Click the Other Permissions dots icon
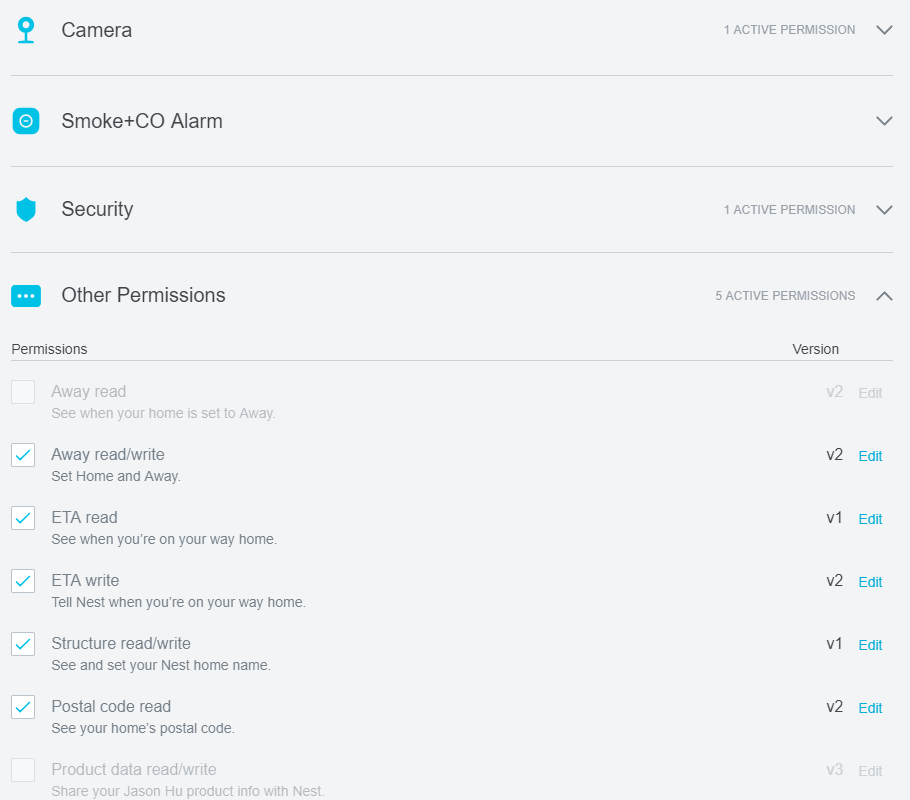910x800 pixels. (x=26, y=296)
